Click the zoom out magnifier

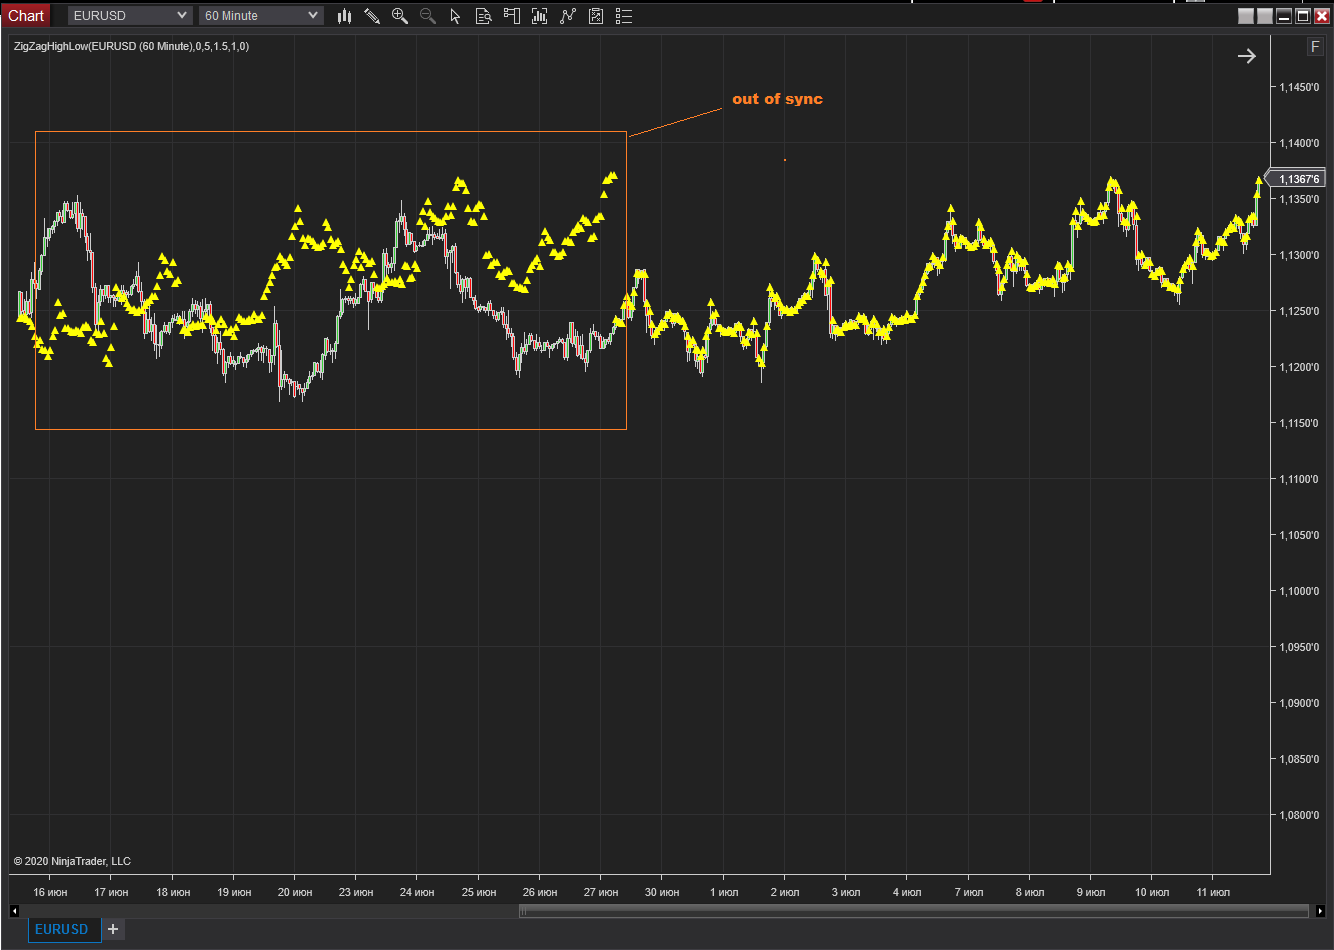pyautogui.click(x=428, y=16)
